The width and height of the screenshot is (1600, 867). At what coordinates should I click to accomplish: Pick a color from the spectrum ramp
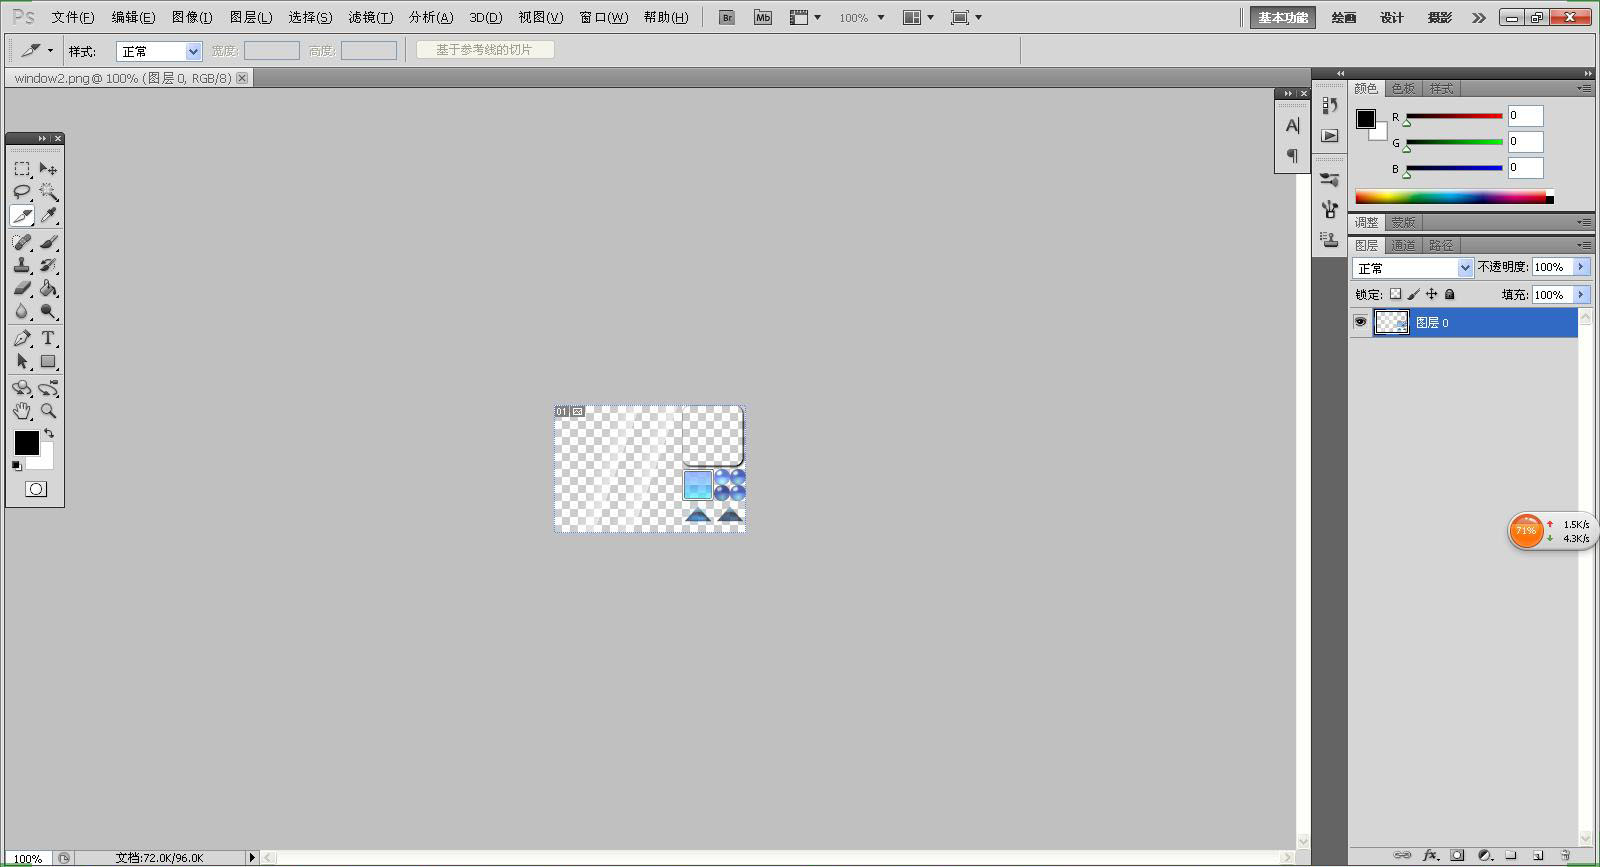coord(1451,197)
